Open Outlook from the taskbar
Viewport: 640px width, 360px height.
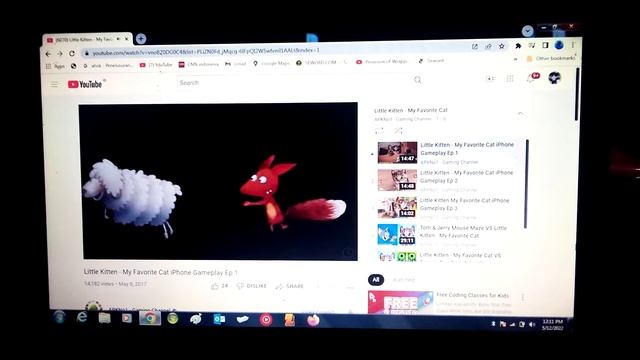coord(219,319)
